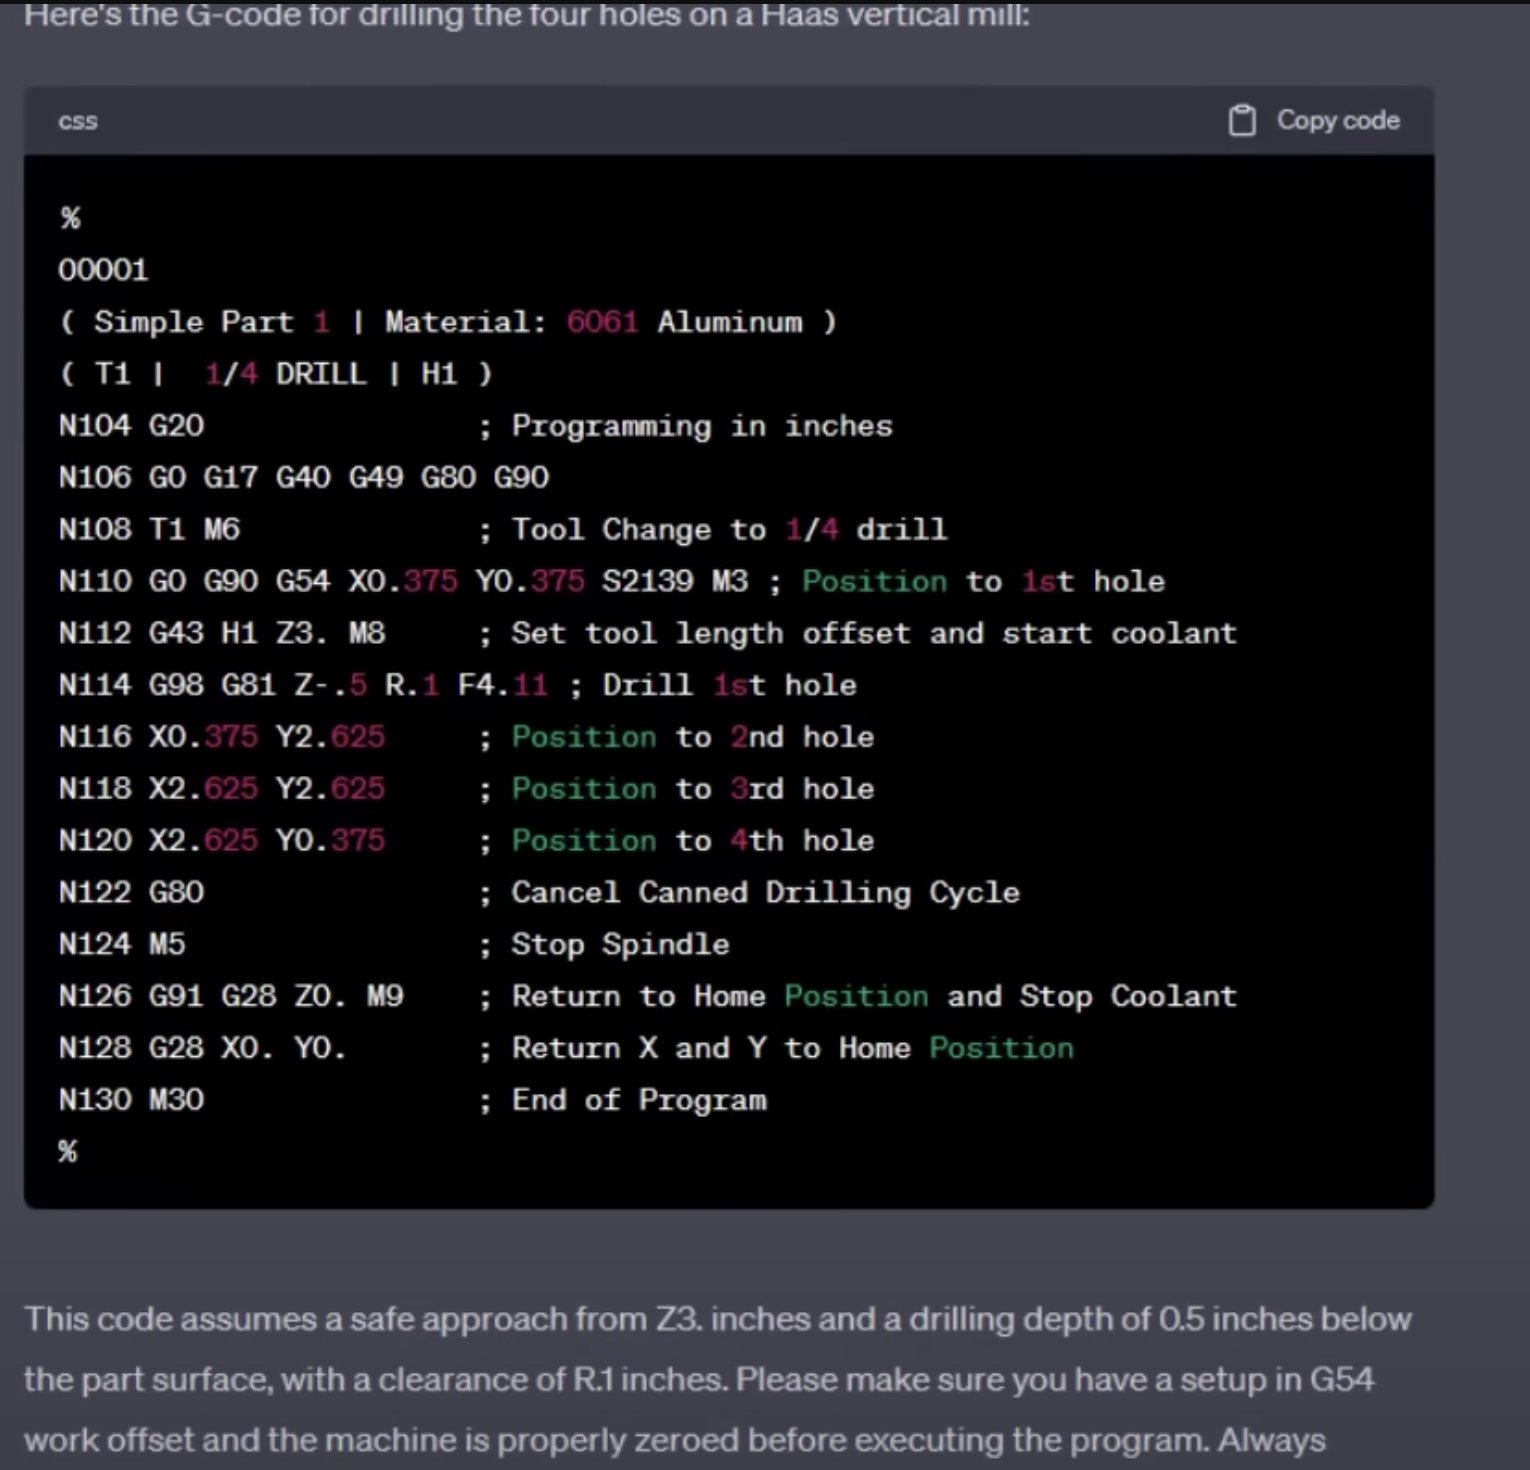
Task: Click the N130 M30 end of program line
Action: 130,1099
